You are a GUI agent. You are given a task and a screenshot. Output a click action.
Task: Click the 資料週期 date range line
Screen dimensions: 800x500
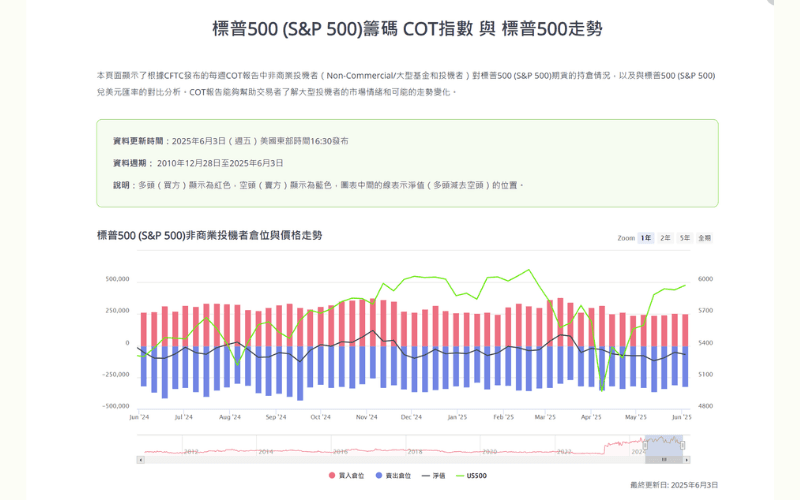coord(198,163)
